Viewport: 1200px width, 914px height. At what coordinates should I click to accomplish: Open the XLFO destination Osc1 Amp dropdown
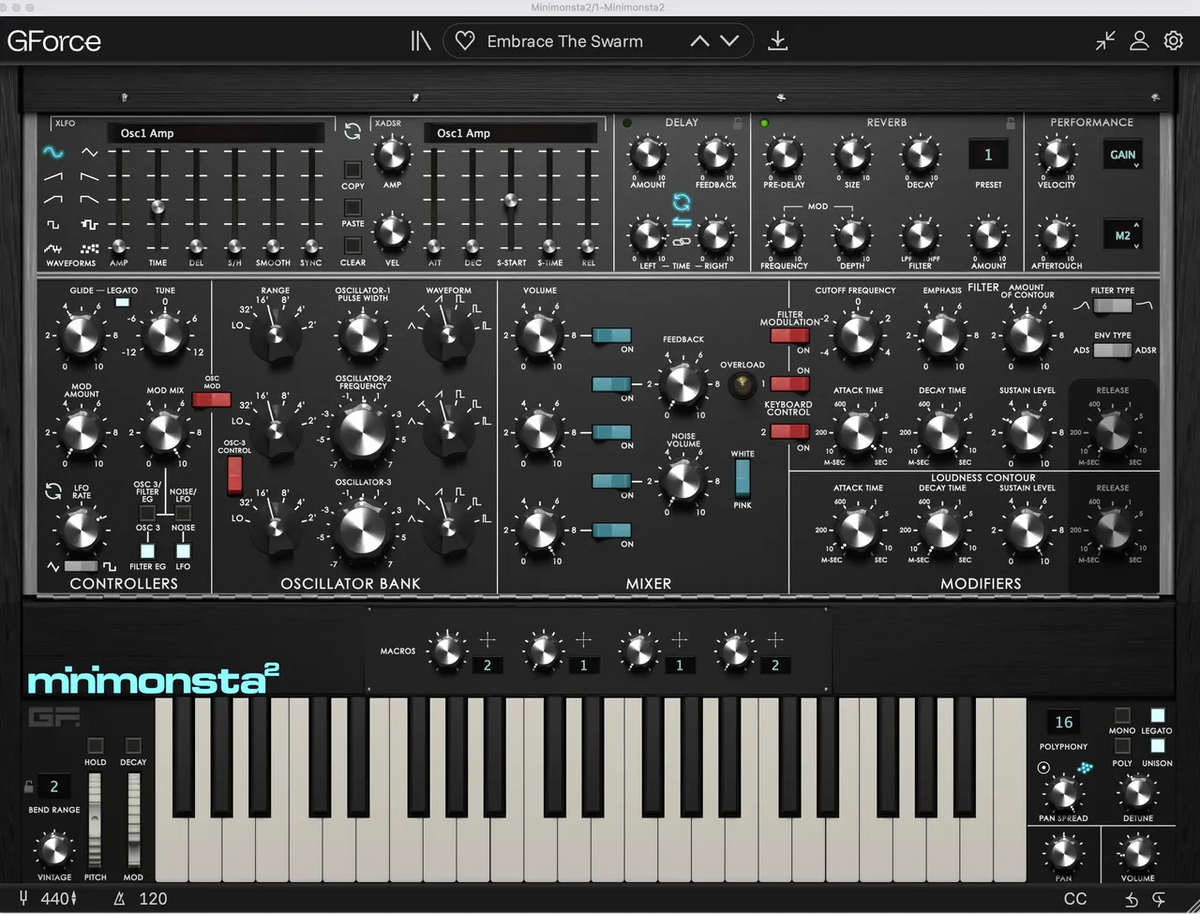point(215,132)
